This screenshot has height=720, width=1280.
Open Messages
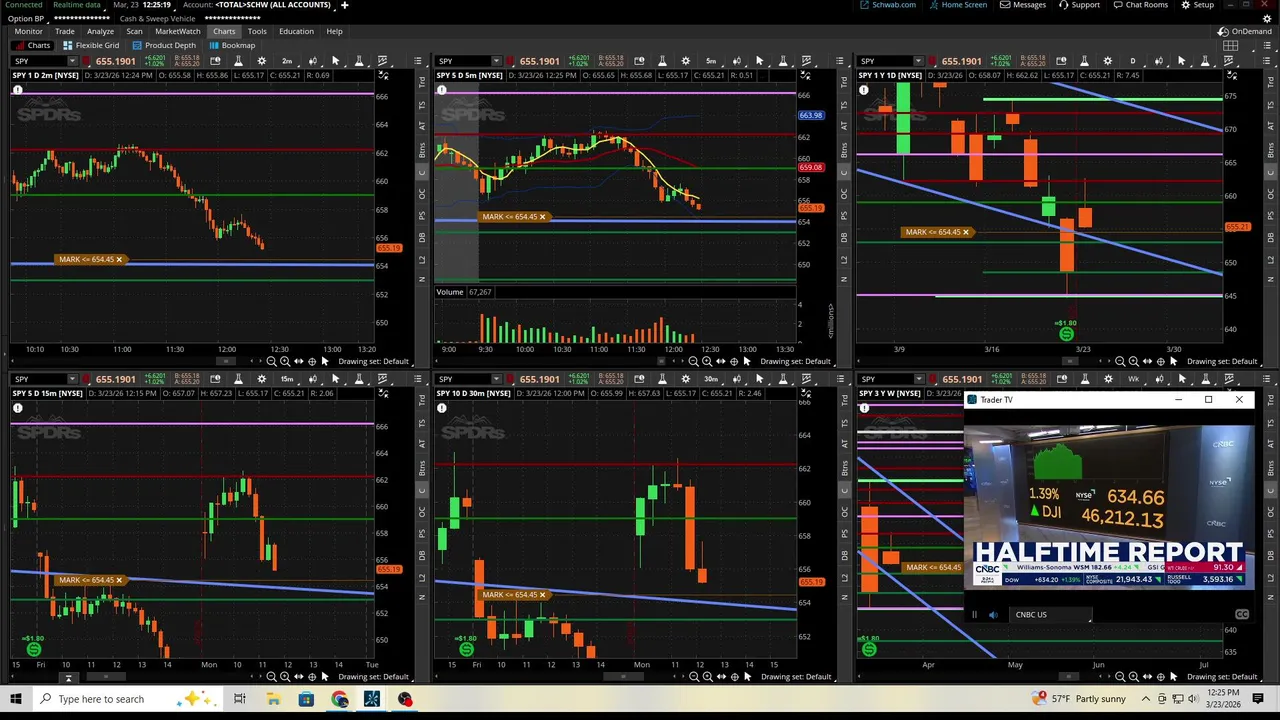click(x=1023, y=5)
